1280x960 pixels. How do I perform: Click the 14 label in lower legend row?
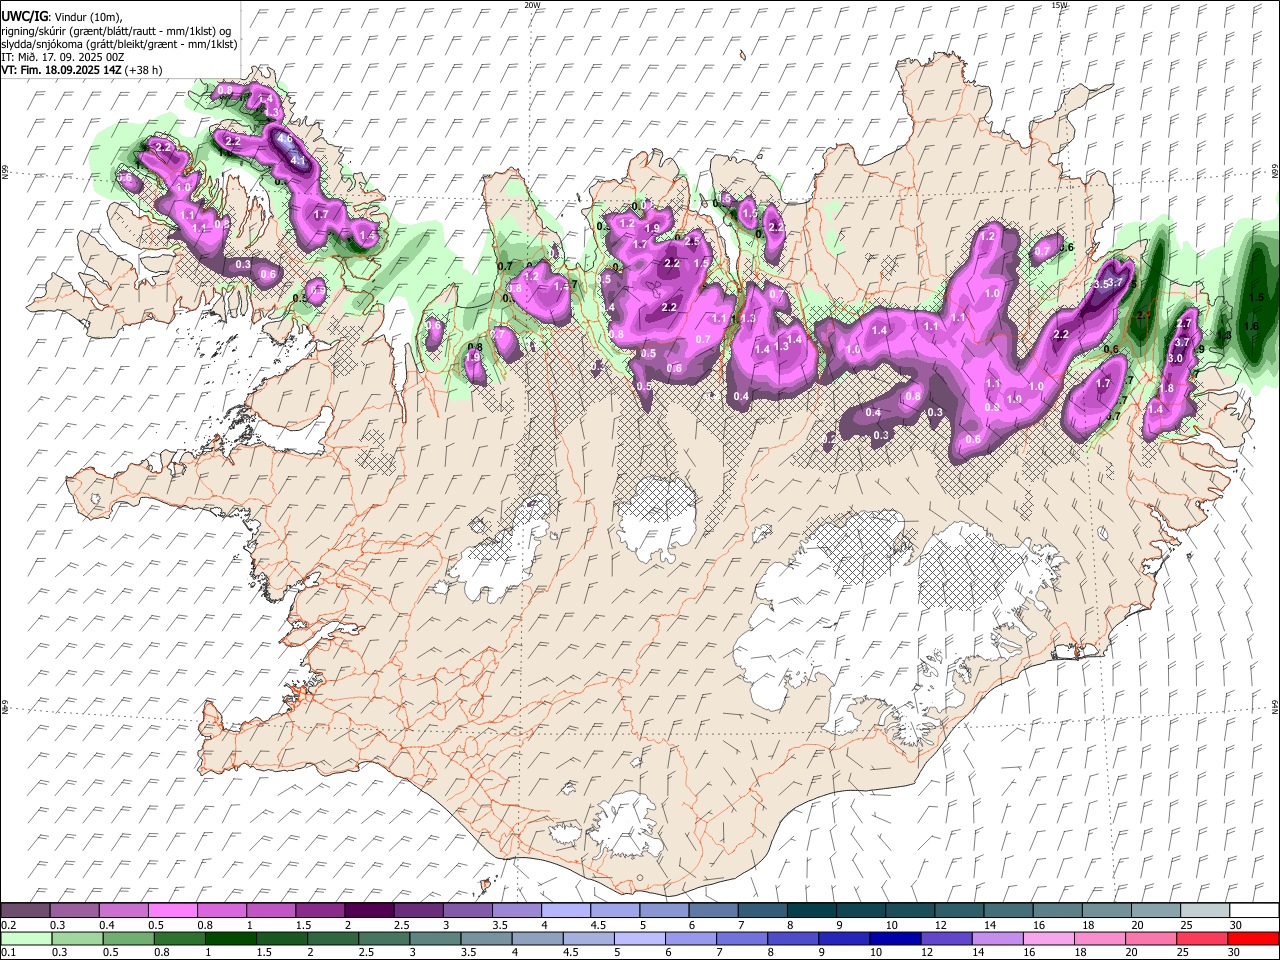tap(978, 952)
